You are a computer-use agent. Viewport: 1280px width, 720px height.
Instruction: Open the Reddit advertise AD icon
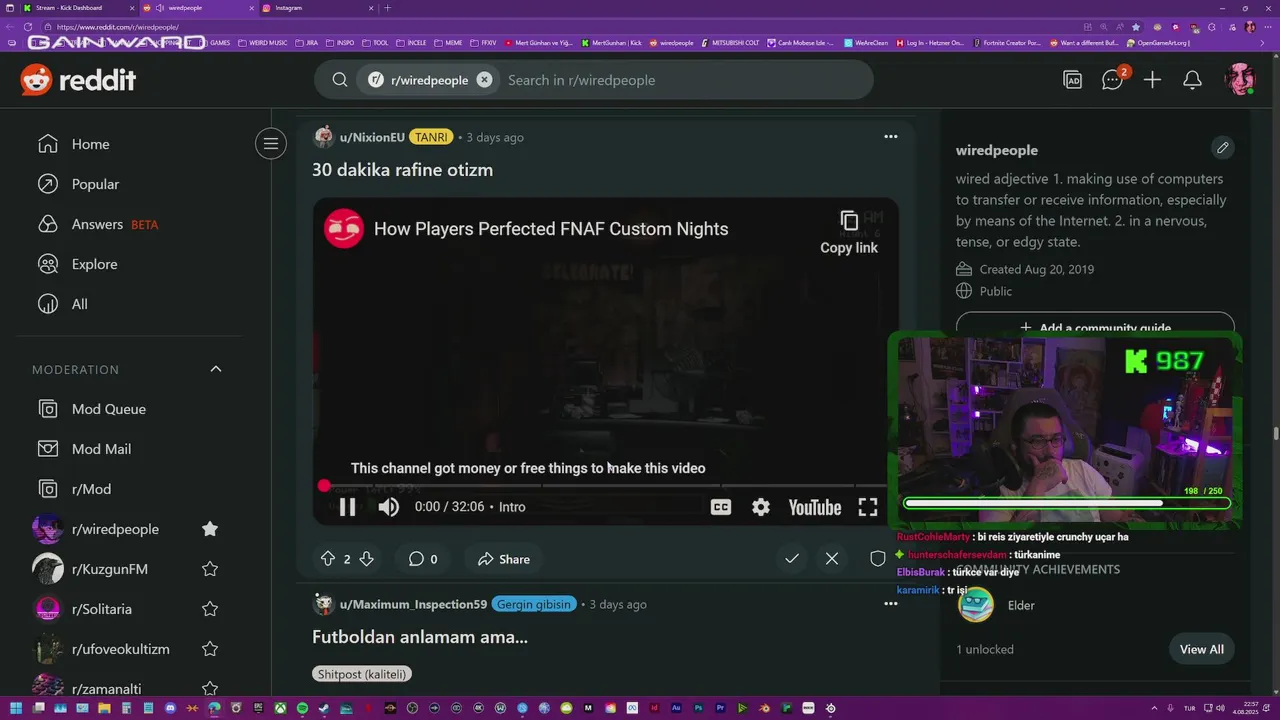(1073, 80)
